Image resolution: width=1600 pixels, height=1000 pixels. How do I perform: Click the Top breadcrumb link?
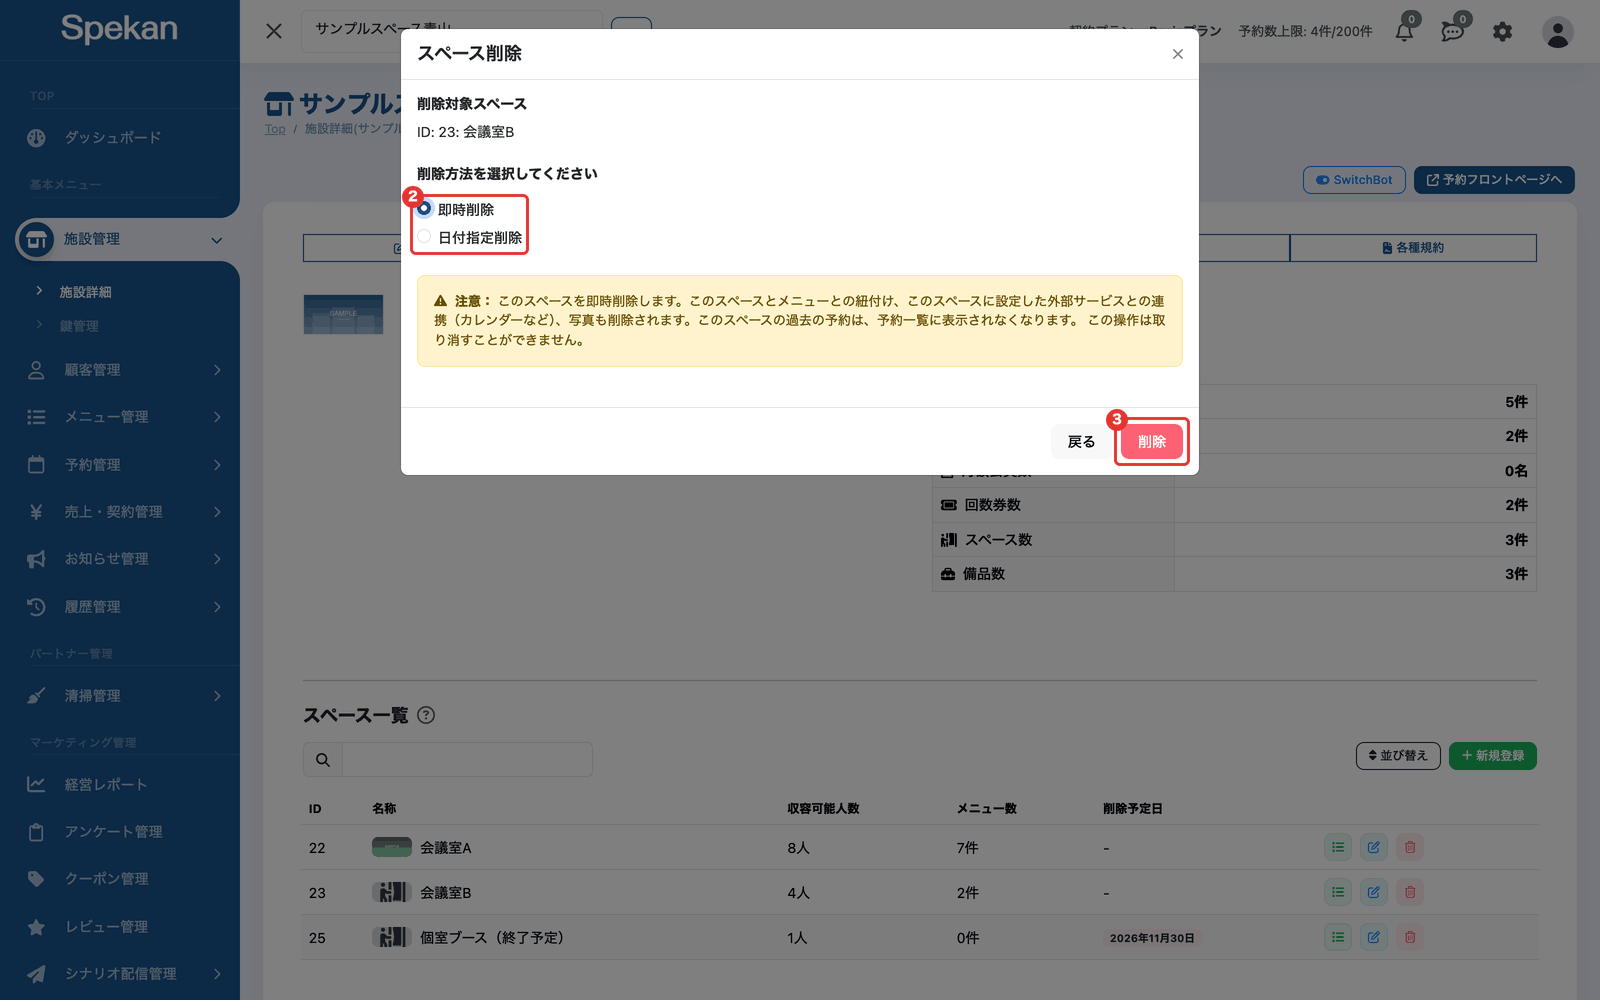pyautogui.click(x=275, y=129)
